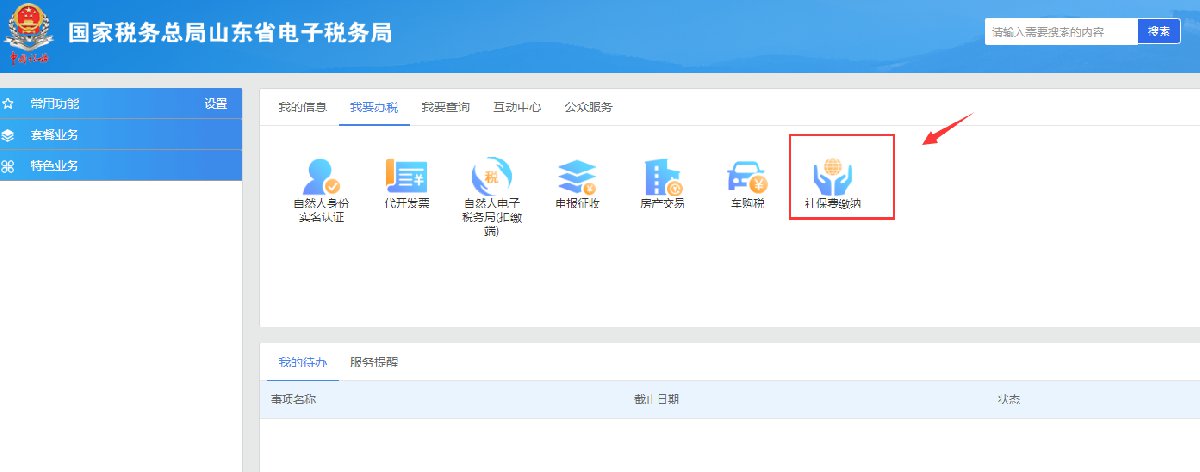Focus the search input field
The image size is (1200, 472).
coord(1061,32)
